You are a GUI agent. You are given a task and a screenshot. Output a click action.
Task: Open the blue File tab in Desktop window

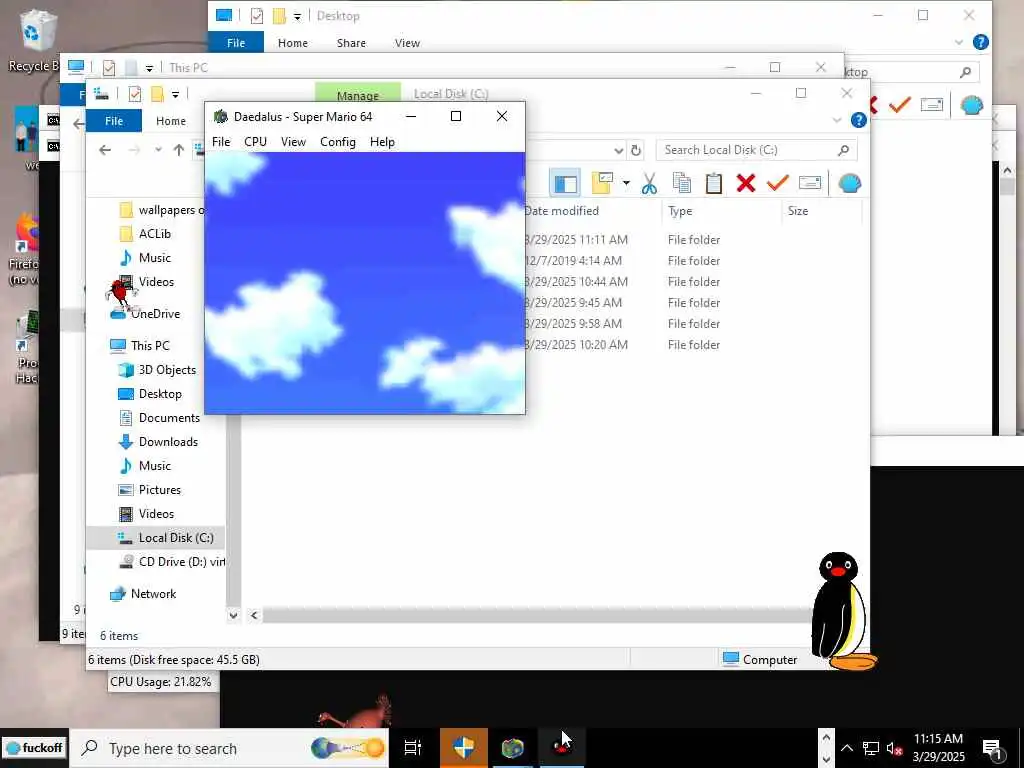(236, 42)
